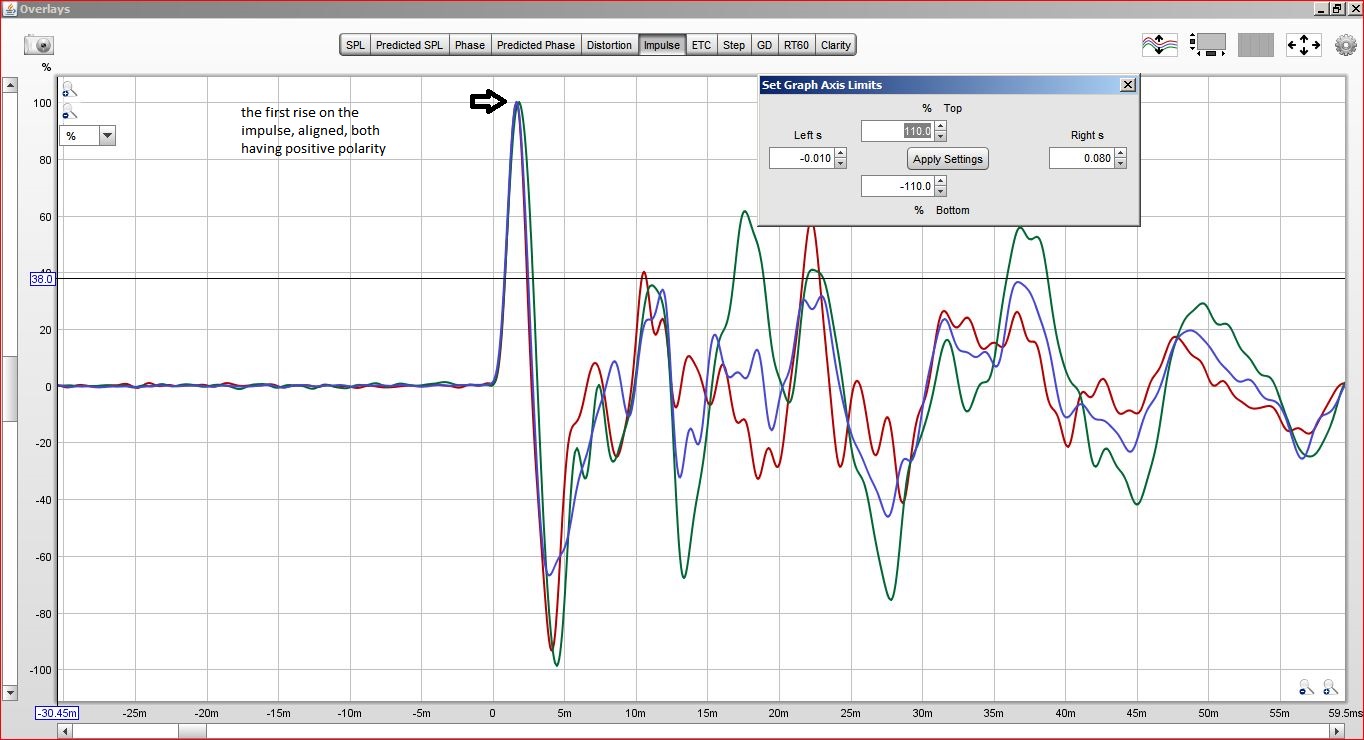This screenshot has height=740, width=1364.
Task: Click the fit-to-data four-arrows icon
Action: point(1303,45)
